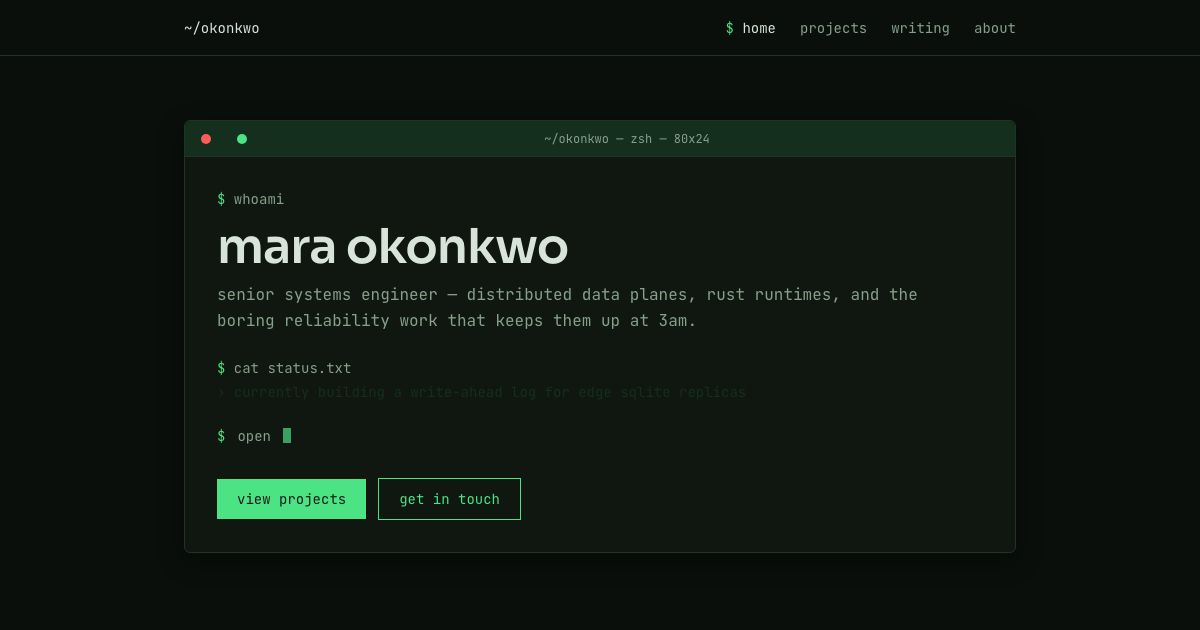Click the '$ whoami' command line

[251, 199]
